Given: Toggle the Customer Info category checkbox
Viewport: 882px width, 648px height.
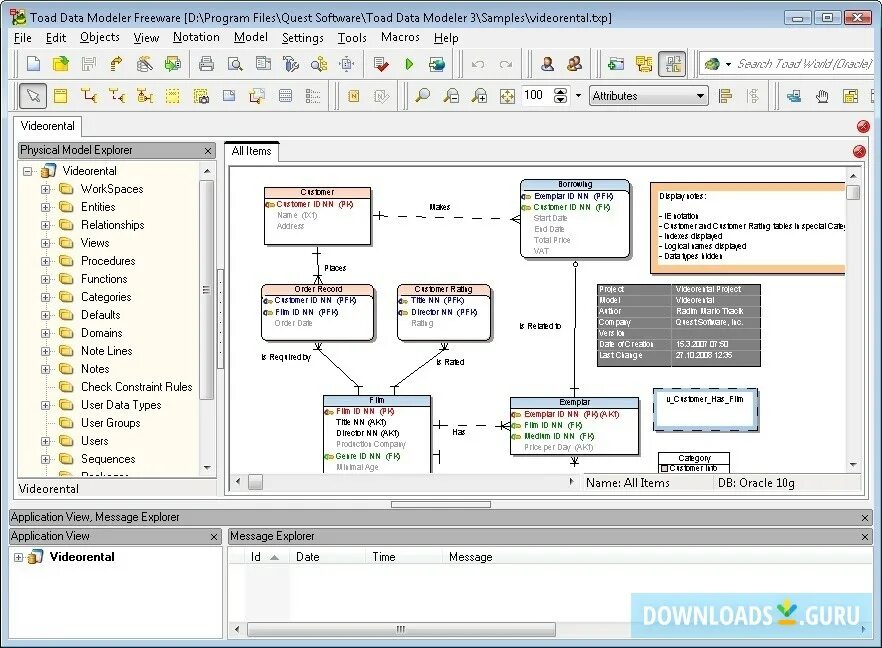Looking at the screenshot, I should point(664,469).
